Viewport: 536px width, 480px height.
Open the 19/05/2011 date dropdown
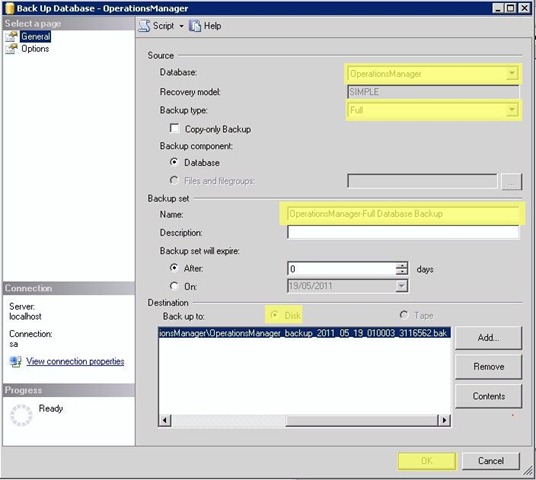point(402,286)
